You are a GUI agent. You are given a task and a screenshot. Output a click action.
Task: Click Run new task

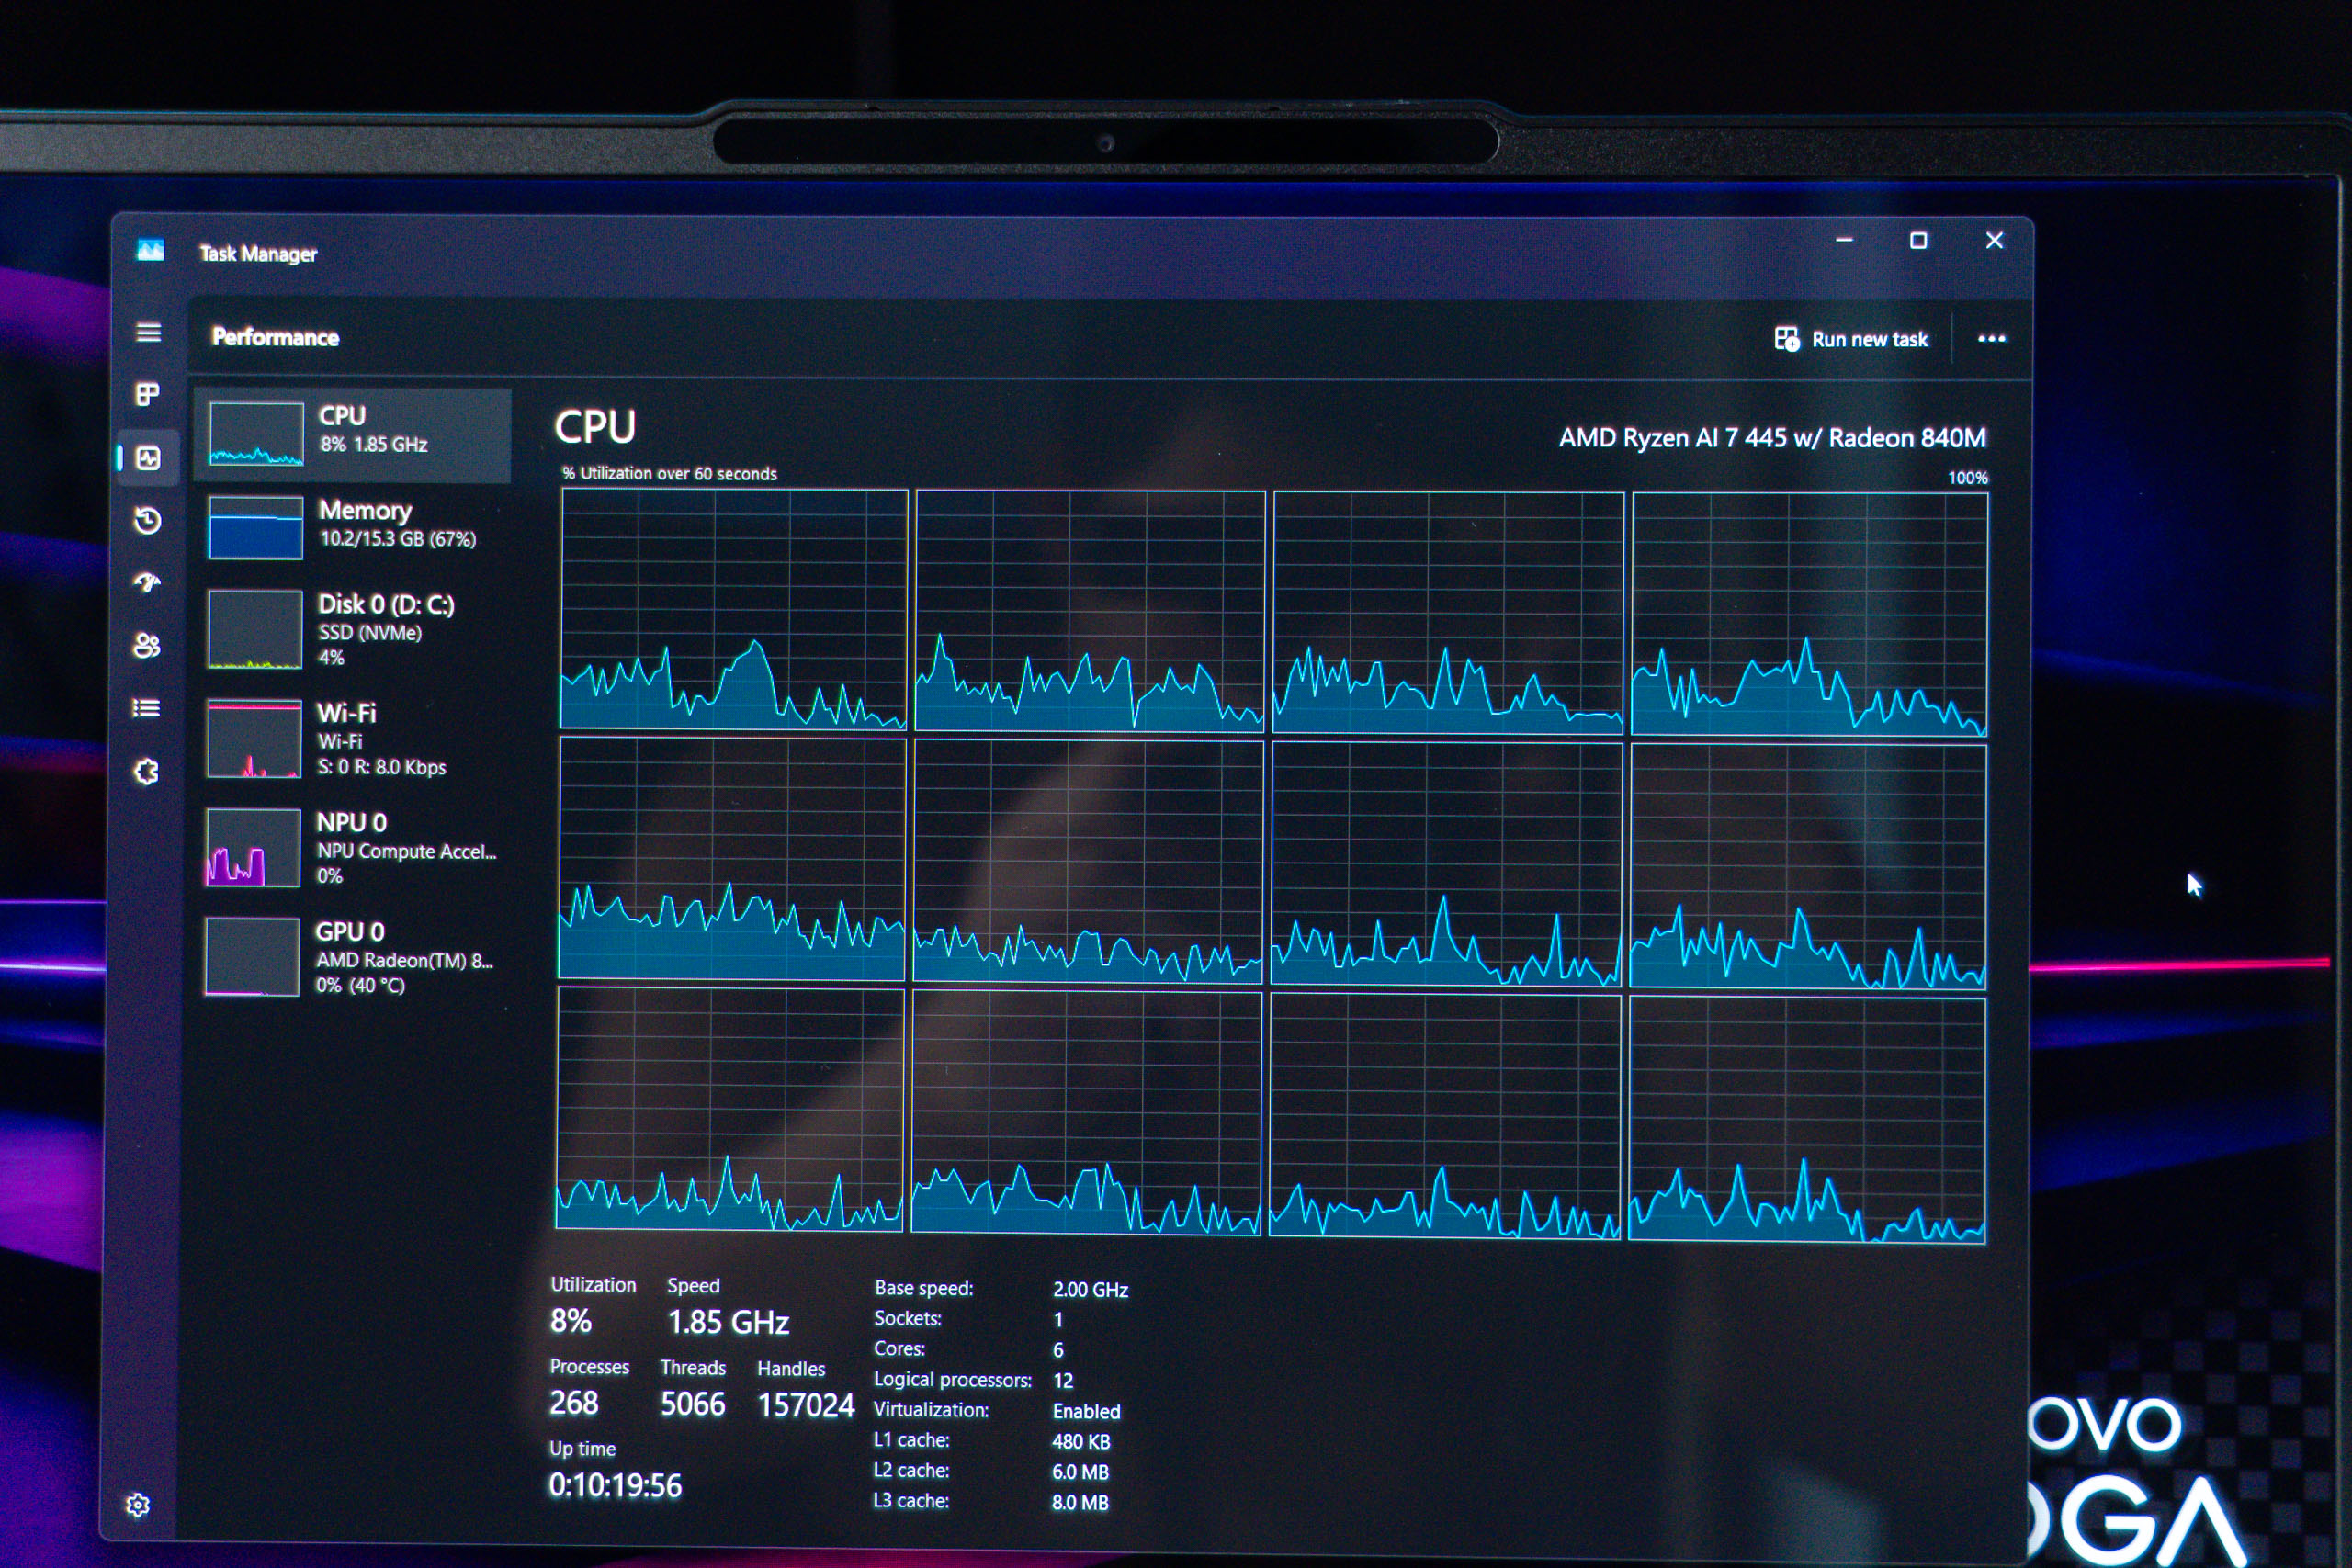[1851, 339]
